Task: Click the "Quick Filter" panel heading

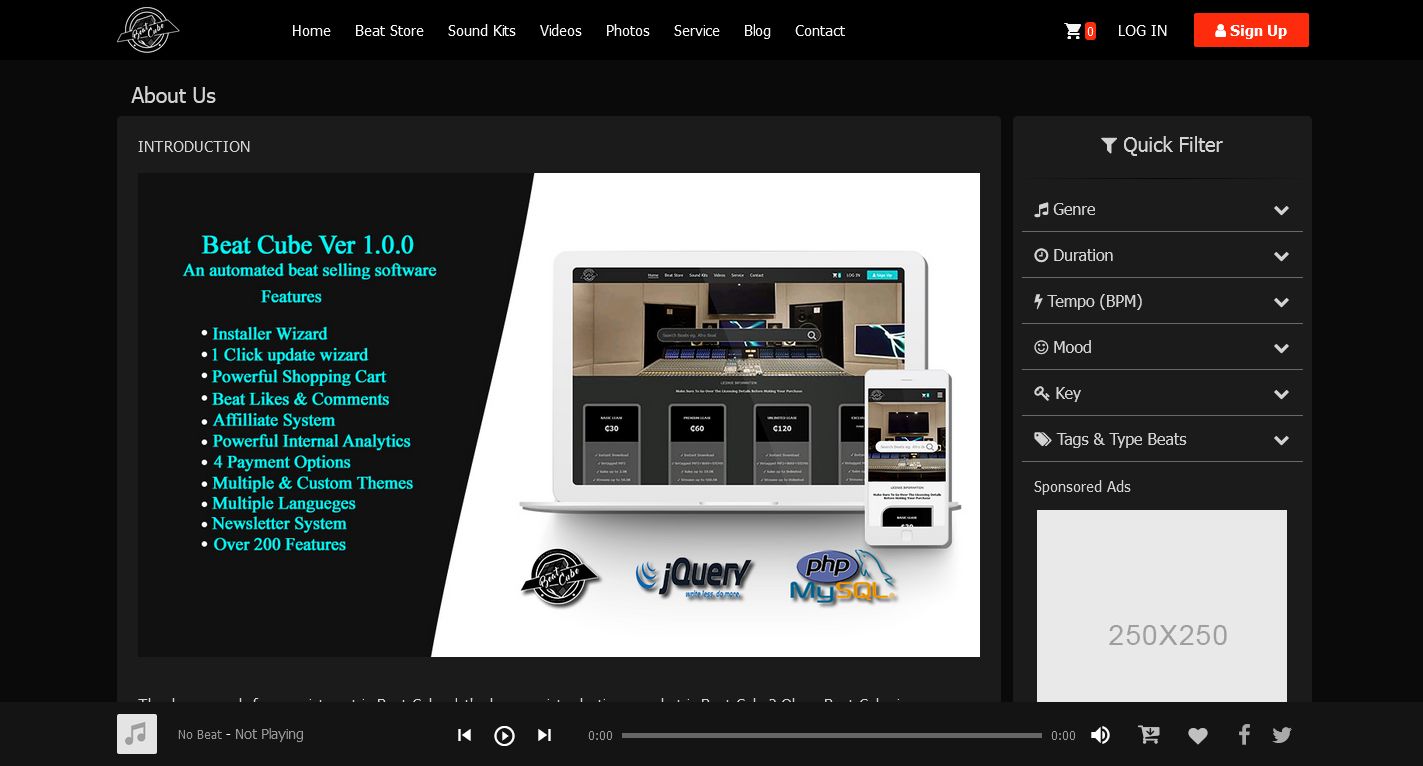Action: [1162, 145]
